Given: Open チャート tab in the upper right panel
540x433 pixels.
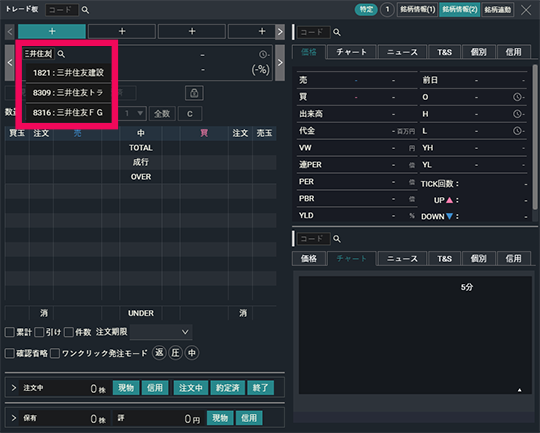Looking at the screenshot, I should [x=351, y=52].
